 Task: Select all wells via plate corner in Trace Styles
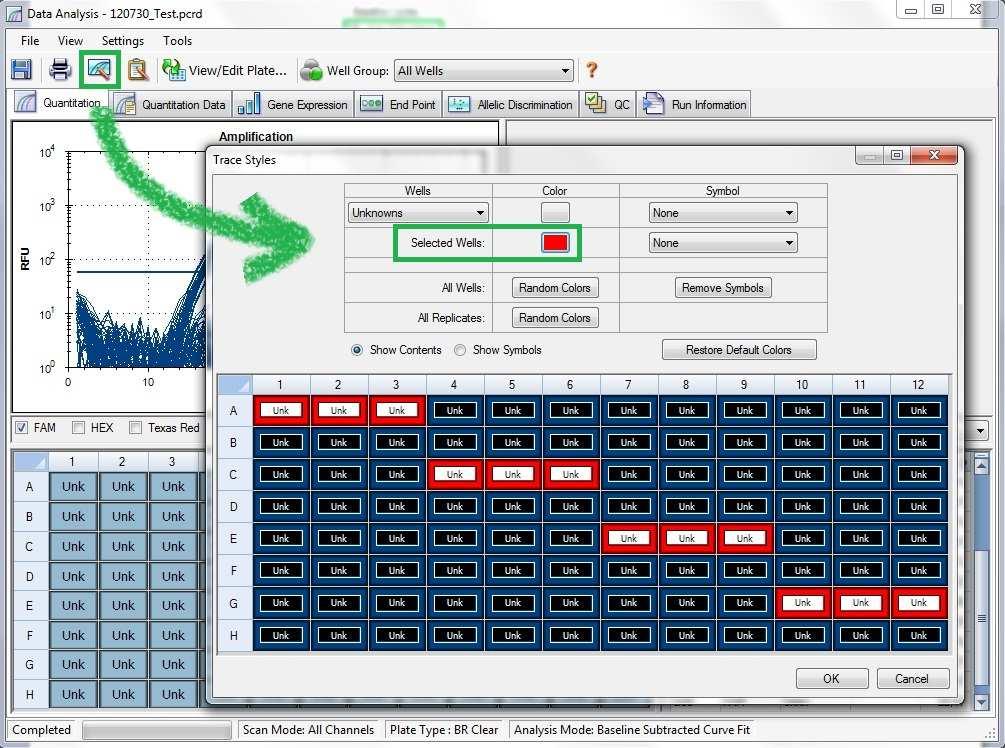235,384
